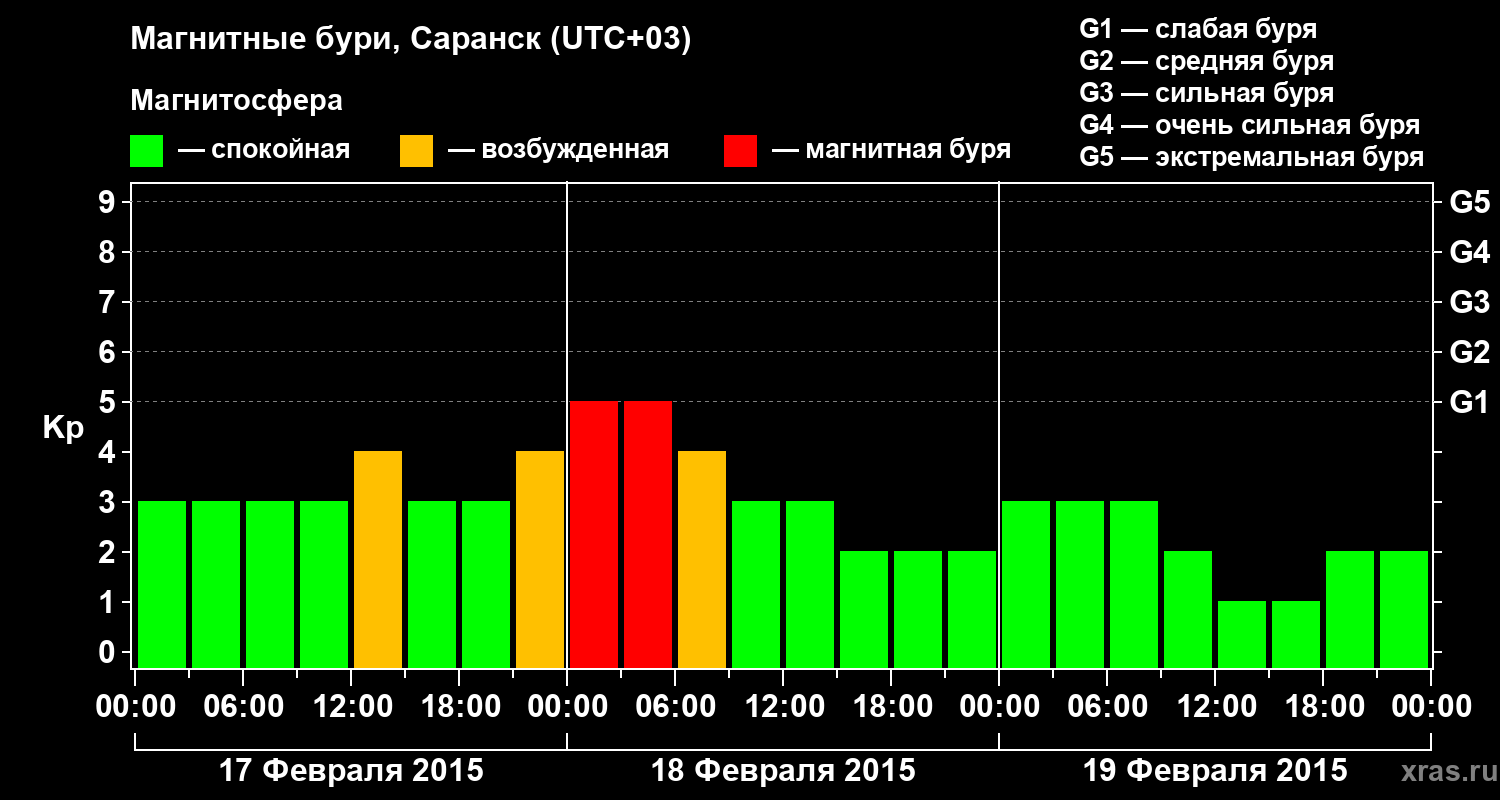Click the red 'магнитная буря' legend swatch
Viewport: 1500px width, 800px height.
coord(741,151)
